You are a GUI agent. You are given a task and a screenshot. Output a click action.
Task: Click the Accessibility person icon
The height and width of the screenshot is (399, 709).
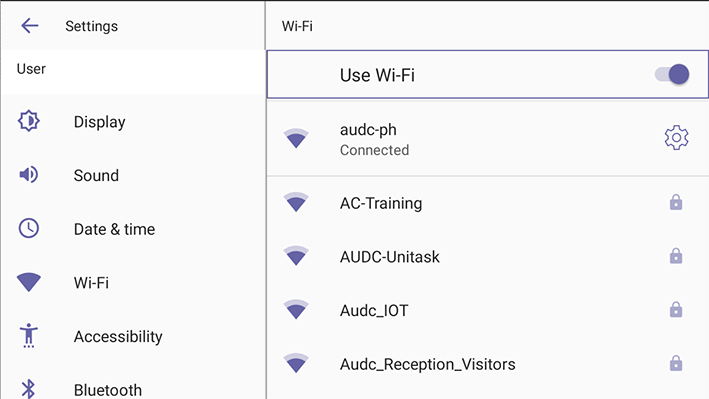28,336
